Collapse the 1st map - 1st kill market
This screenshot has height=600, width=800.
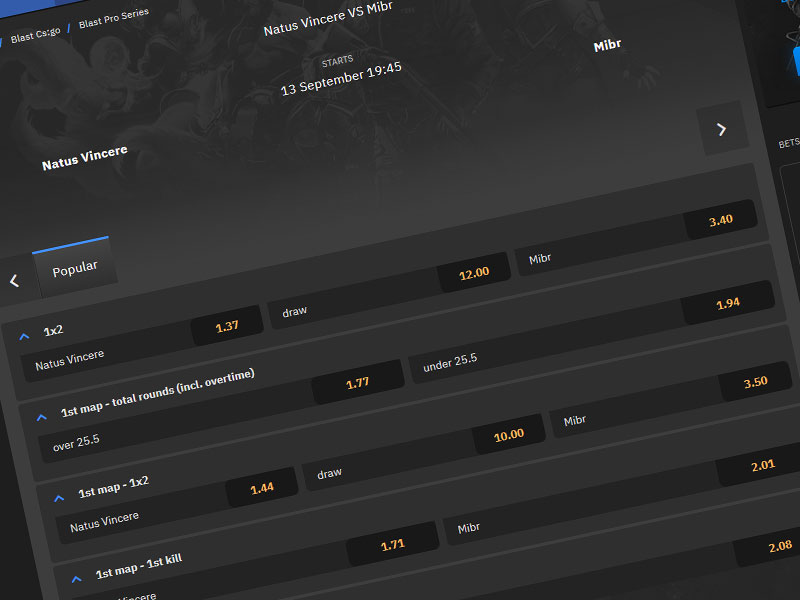(77, 579)
